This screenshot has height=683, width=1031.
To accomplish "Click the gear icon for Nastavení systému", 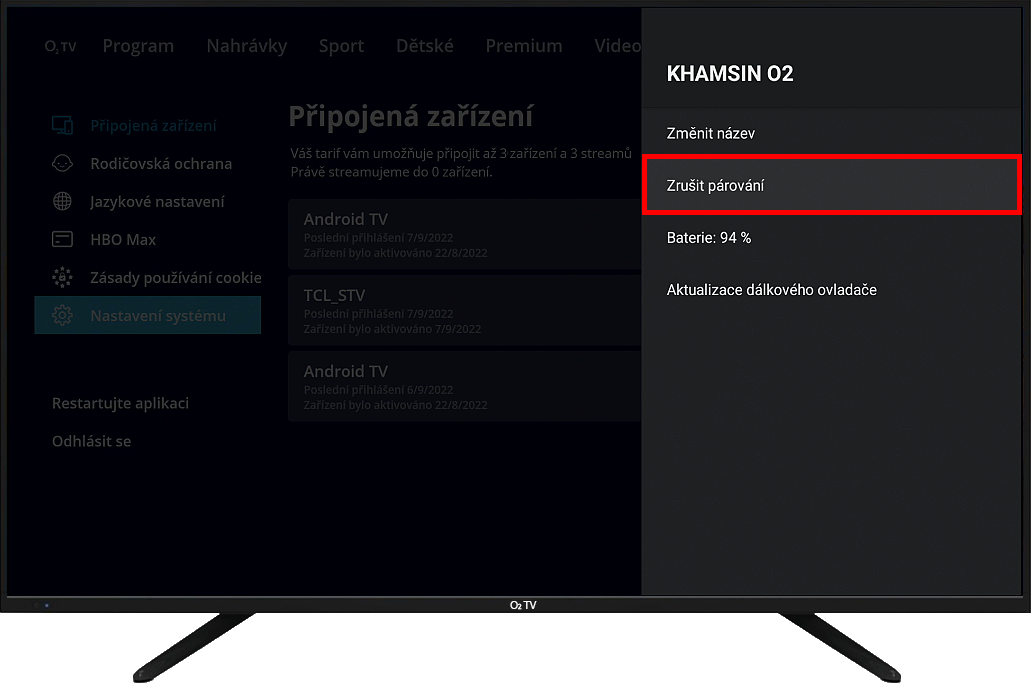I will pyautogui.click(x=62, y=316).
